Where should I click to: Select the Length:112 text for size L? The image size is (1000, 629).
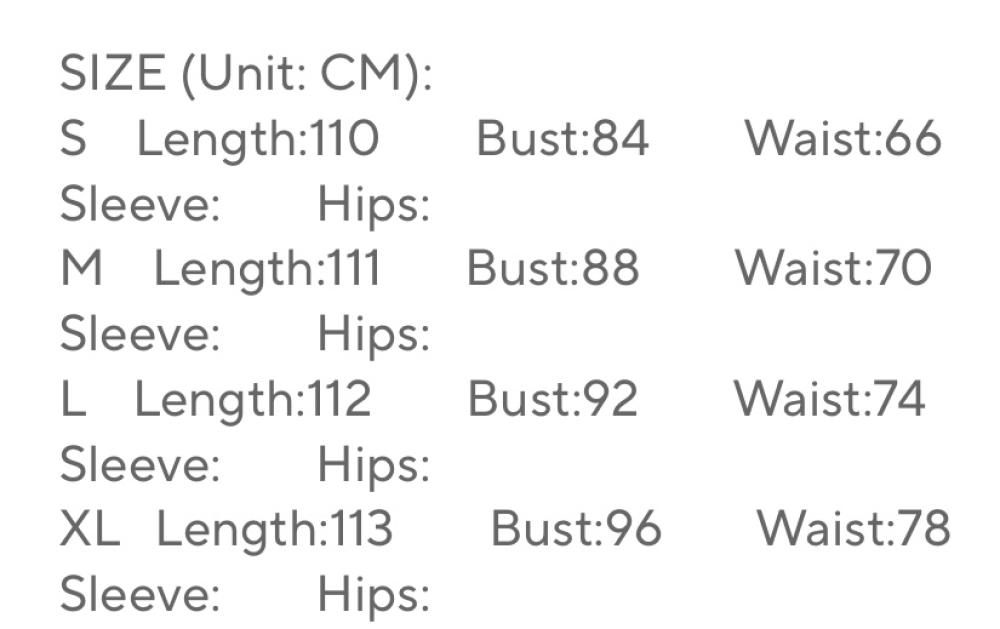pyautogui.click(x=252, y=400)
